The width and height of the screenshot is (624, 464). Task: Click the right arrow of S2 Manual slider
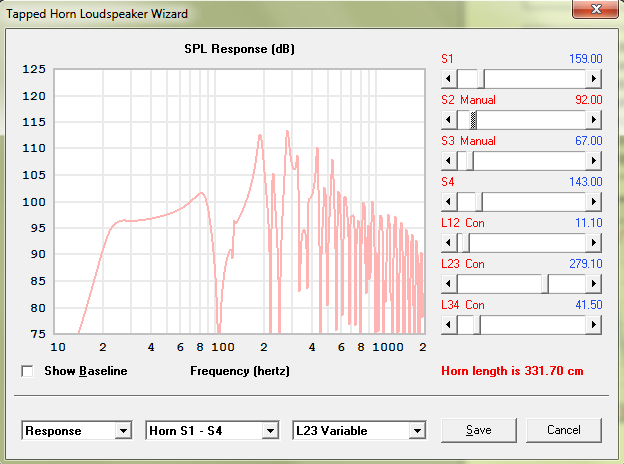593,120
